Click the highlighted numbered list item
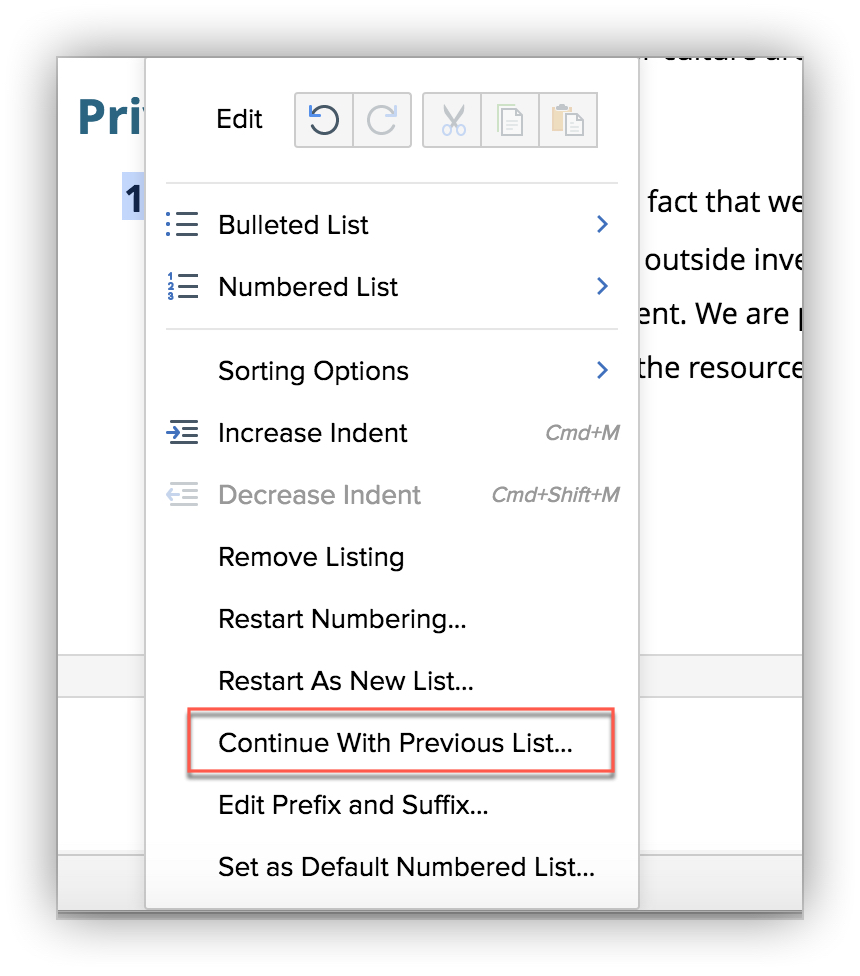860x976 pixels. (x=131, y=197)
